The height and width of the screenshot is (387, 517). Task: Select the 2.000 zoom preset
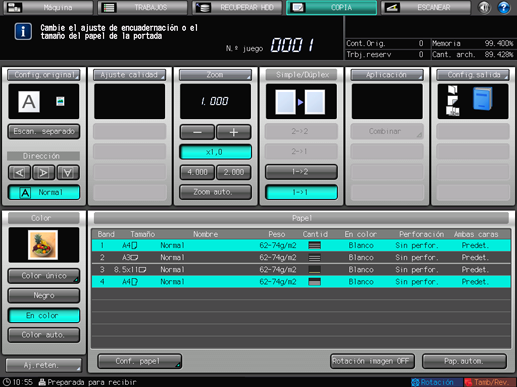tap(234, 172)
